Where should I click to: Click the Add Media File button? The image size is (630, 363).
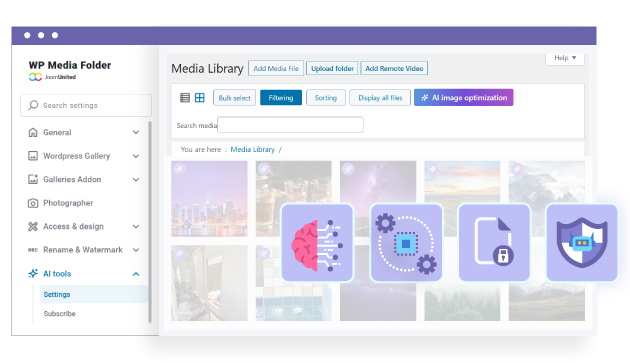click(276, 68)
